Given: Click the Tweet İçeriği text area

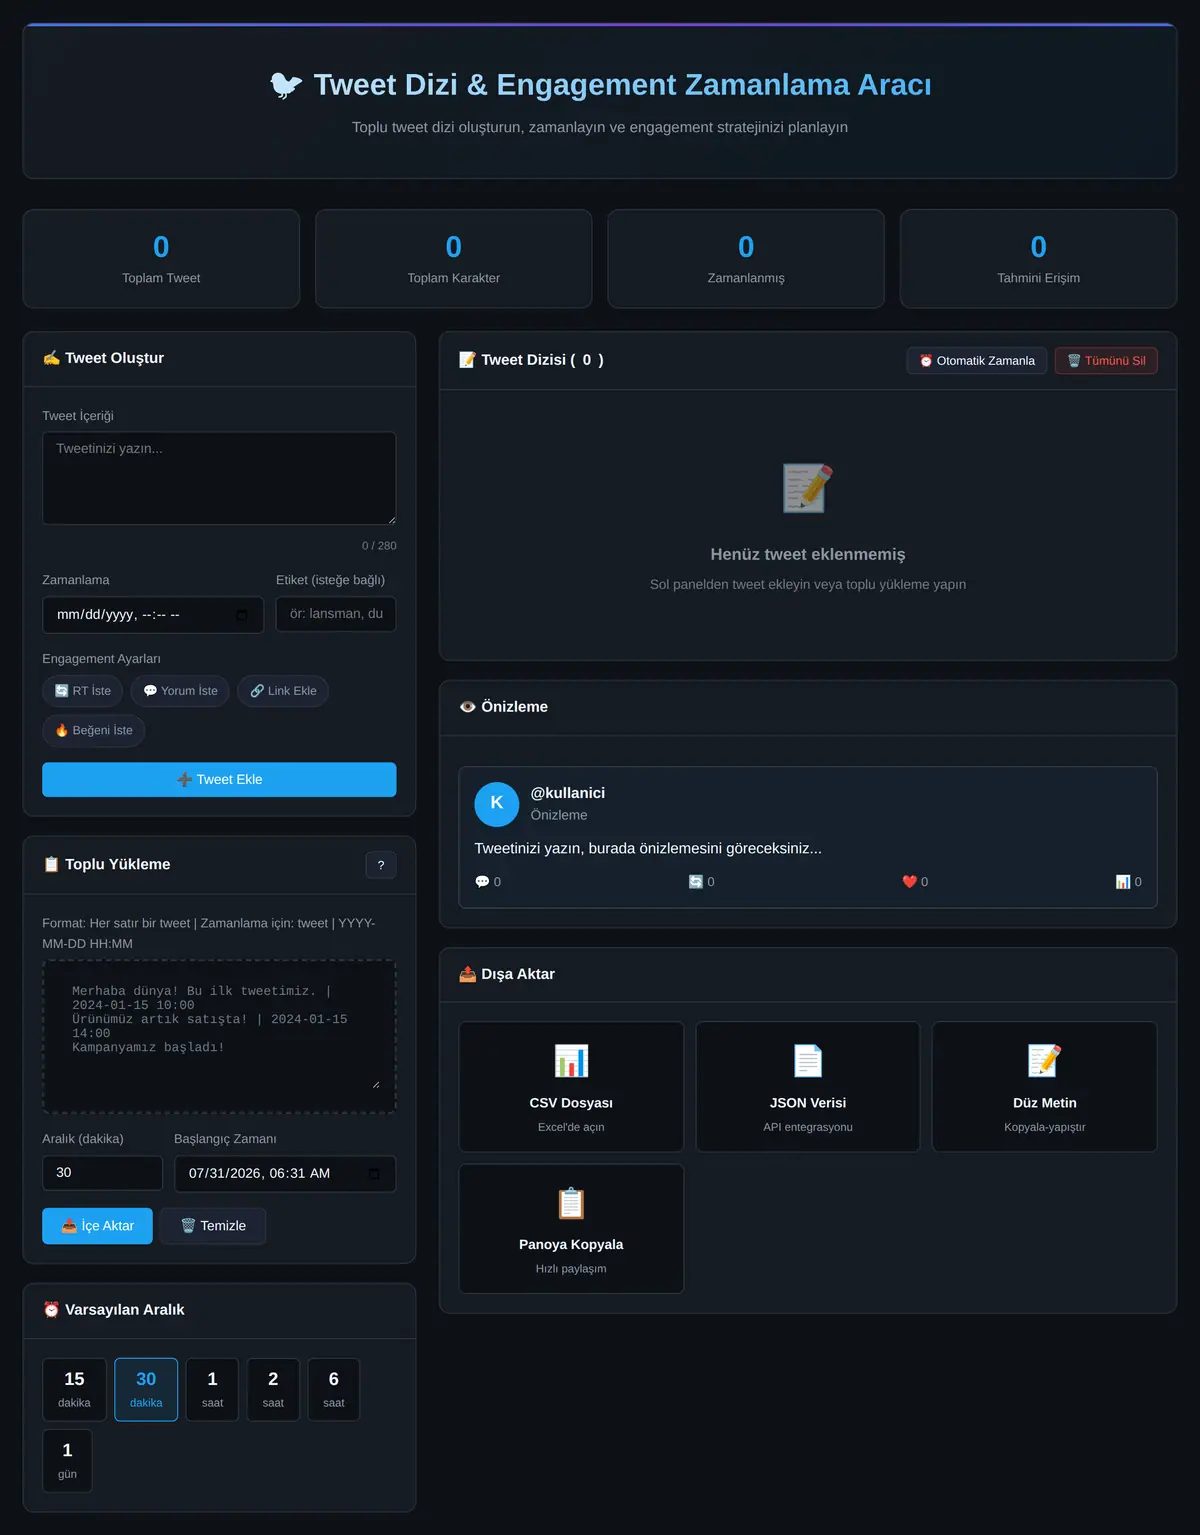Looking at the screenshot, I should tap(219, 478).
